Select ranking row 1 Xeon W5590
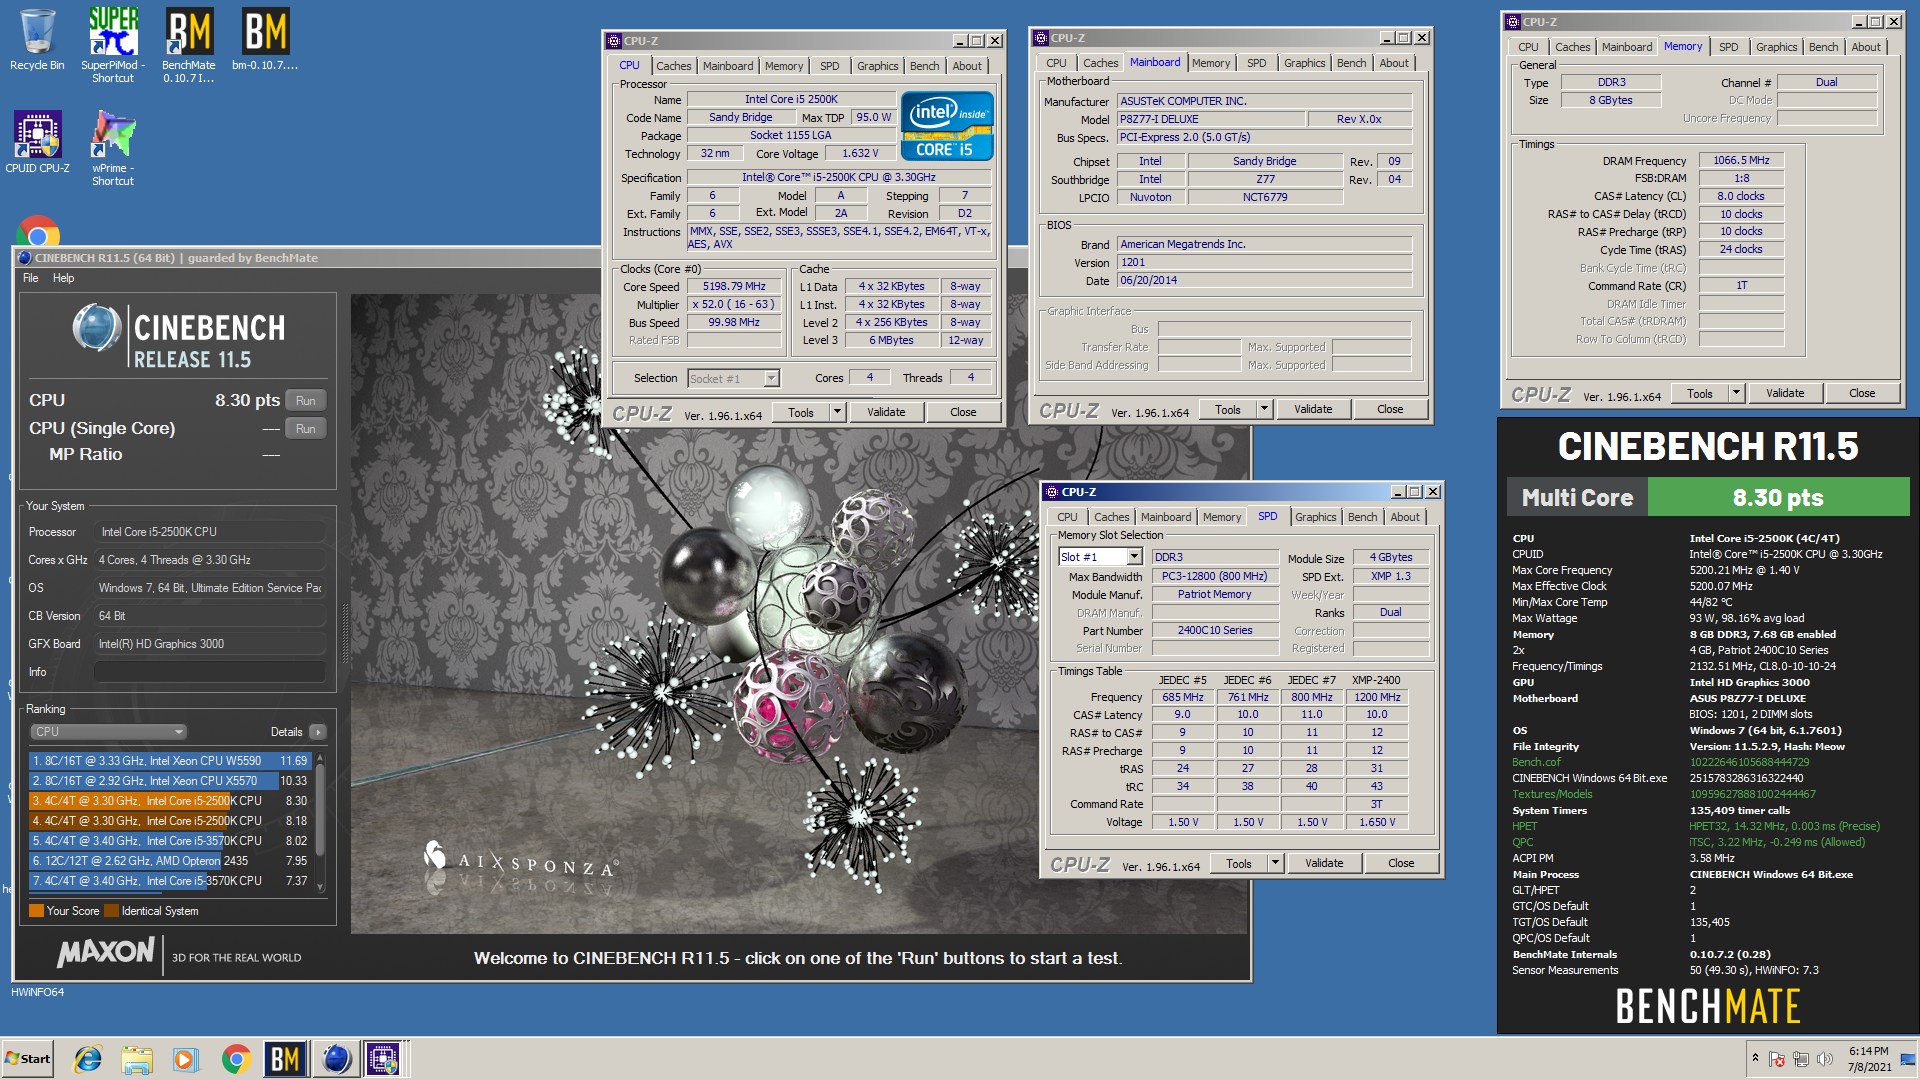This screenshot has height=1080, width=1920. click(x=169, y=761)
